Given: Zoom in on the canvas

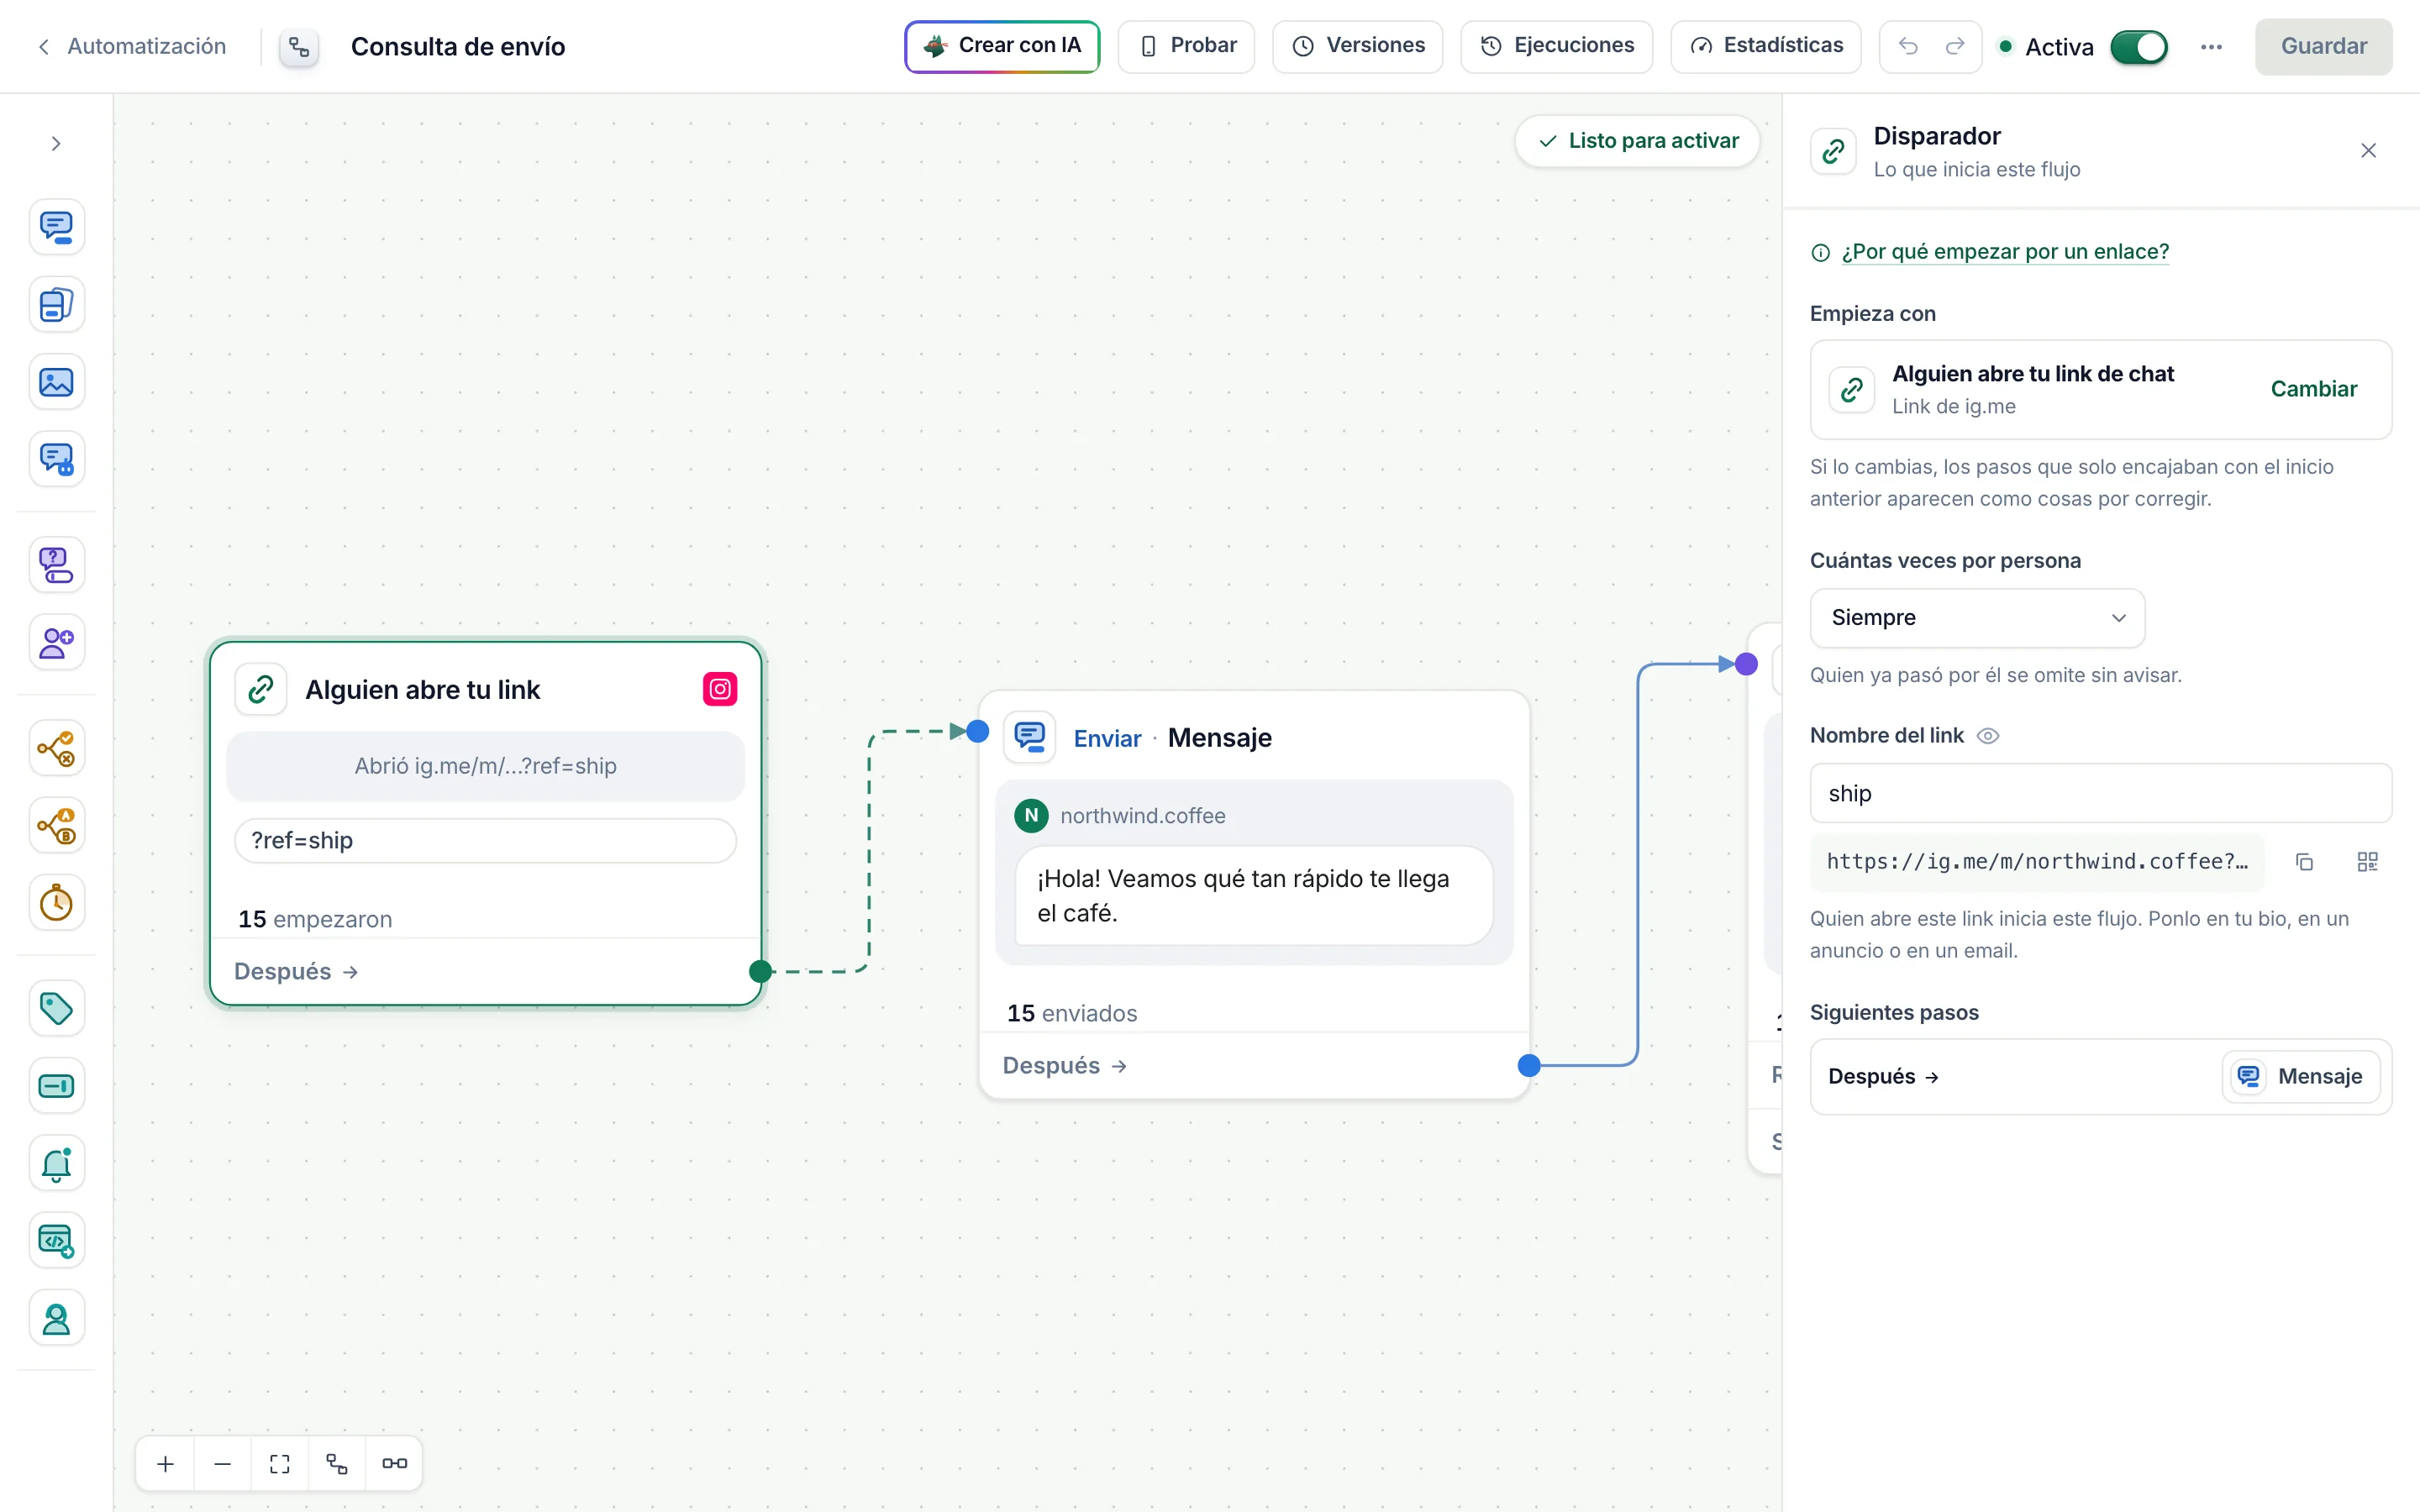Looking at the screenshot, I should tap(166, 1464).
